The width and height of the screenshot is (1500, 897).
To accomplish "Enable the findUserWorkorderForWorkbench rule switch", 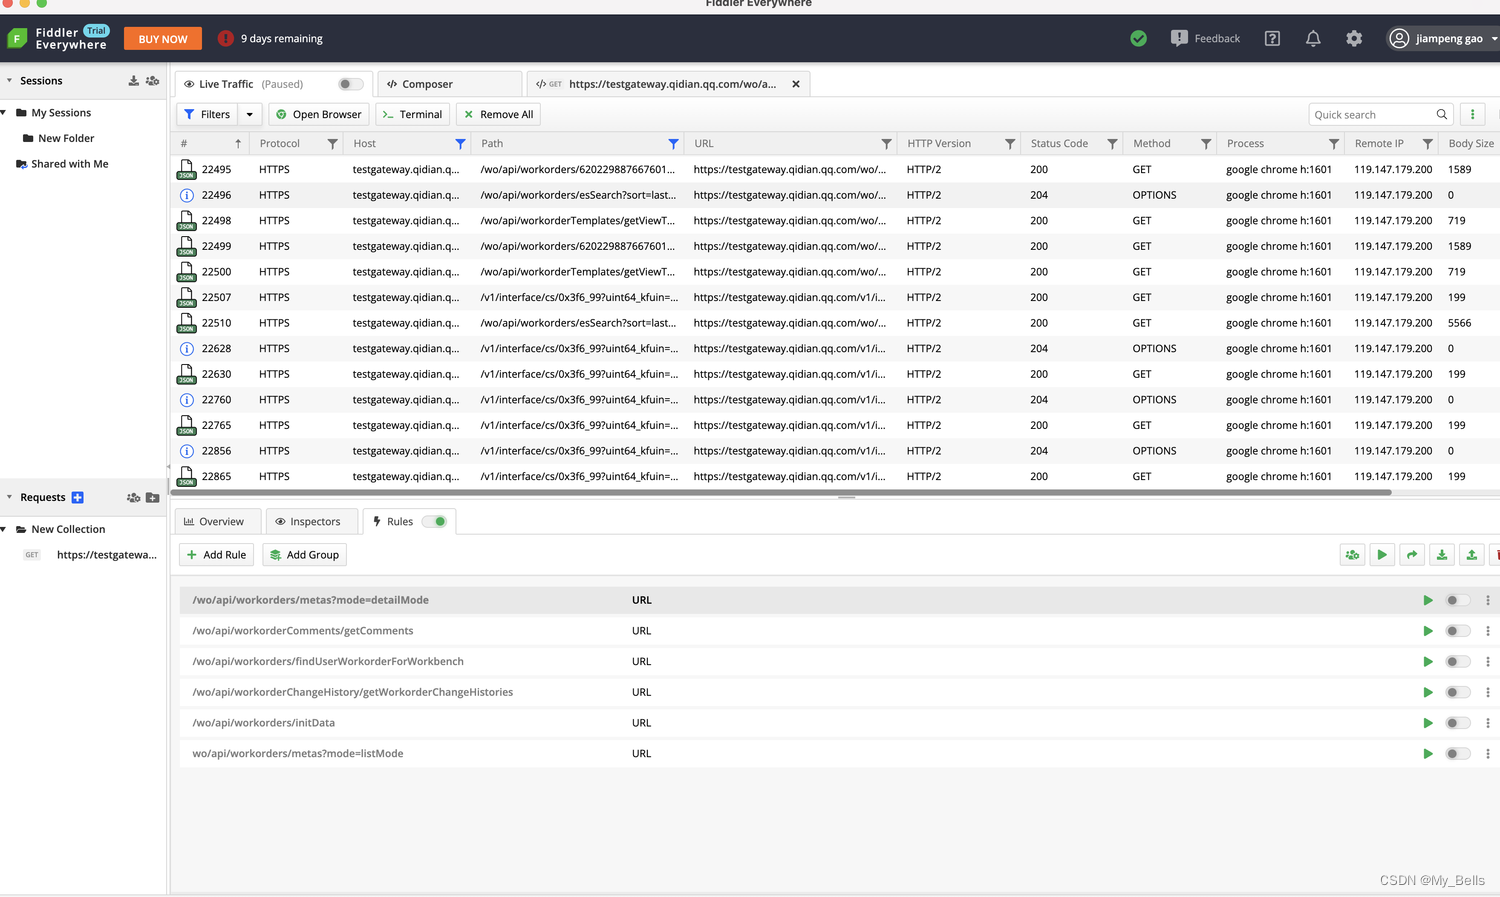I will (x=1458, y=662).
